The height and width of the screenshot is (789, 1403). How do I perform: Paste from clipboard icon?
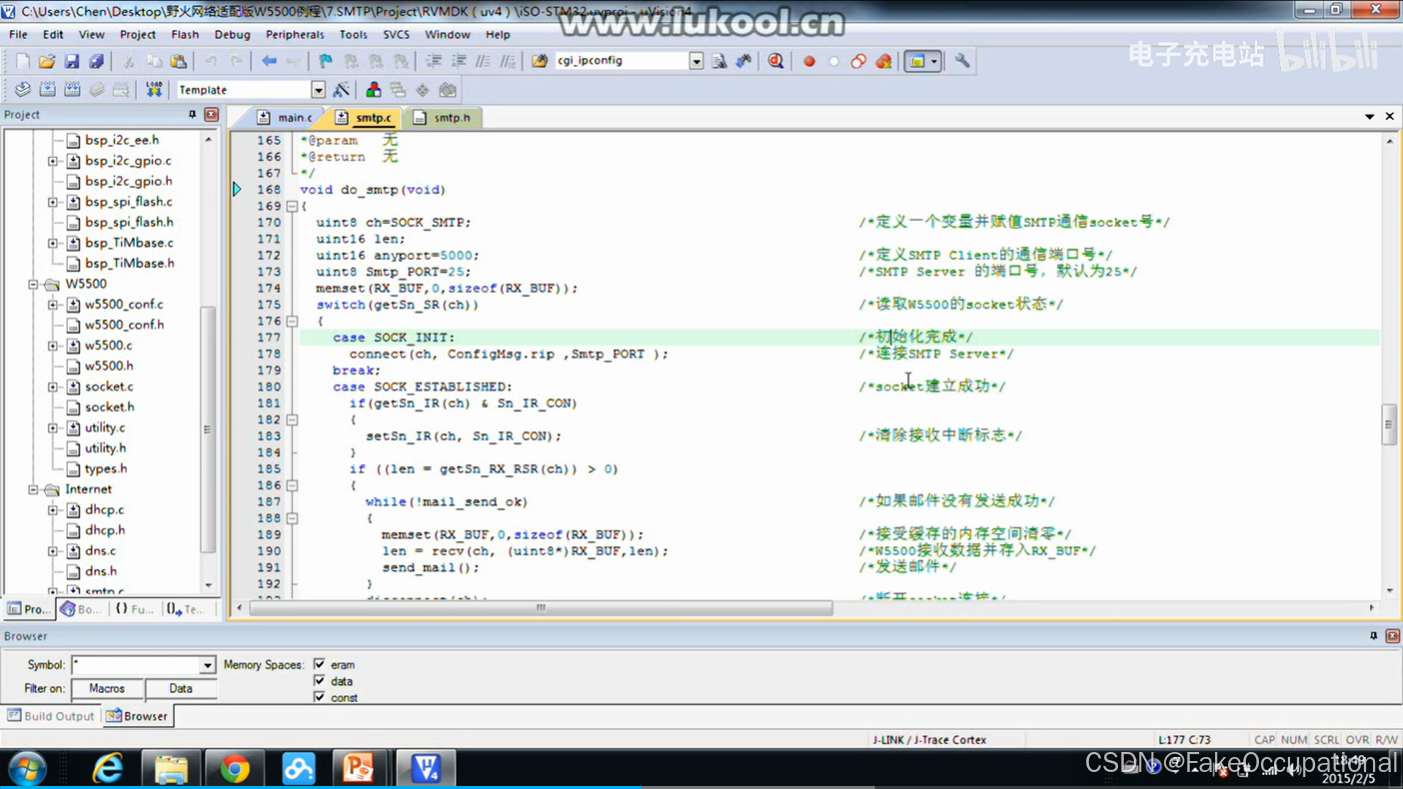[x=178, y=61]
